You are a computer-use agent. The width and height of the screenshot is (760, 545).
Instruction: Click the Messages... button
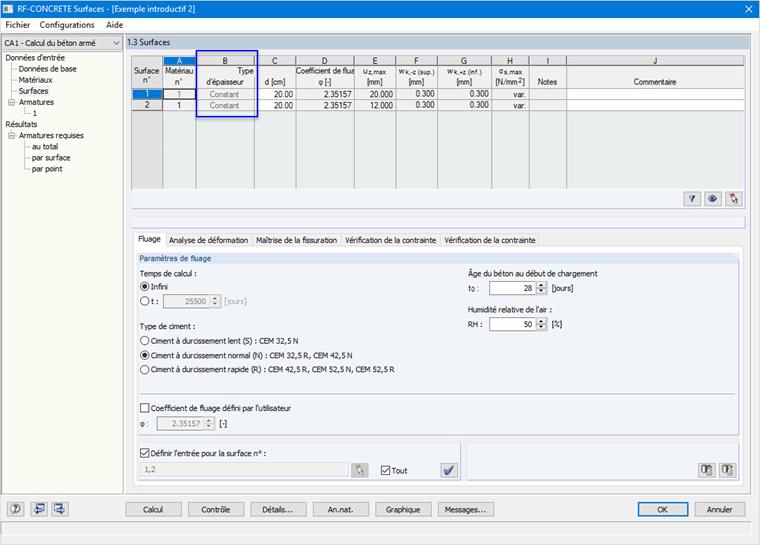(x=465, y=509)
